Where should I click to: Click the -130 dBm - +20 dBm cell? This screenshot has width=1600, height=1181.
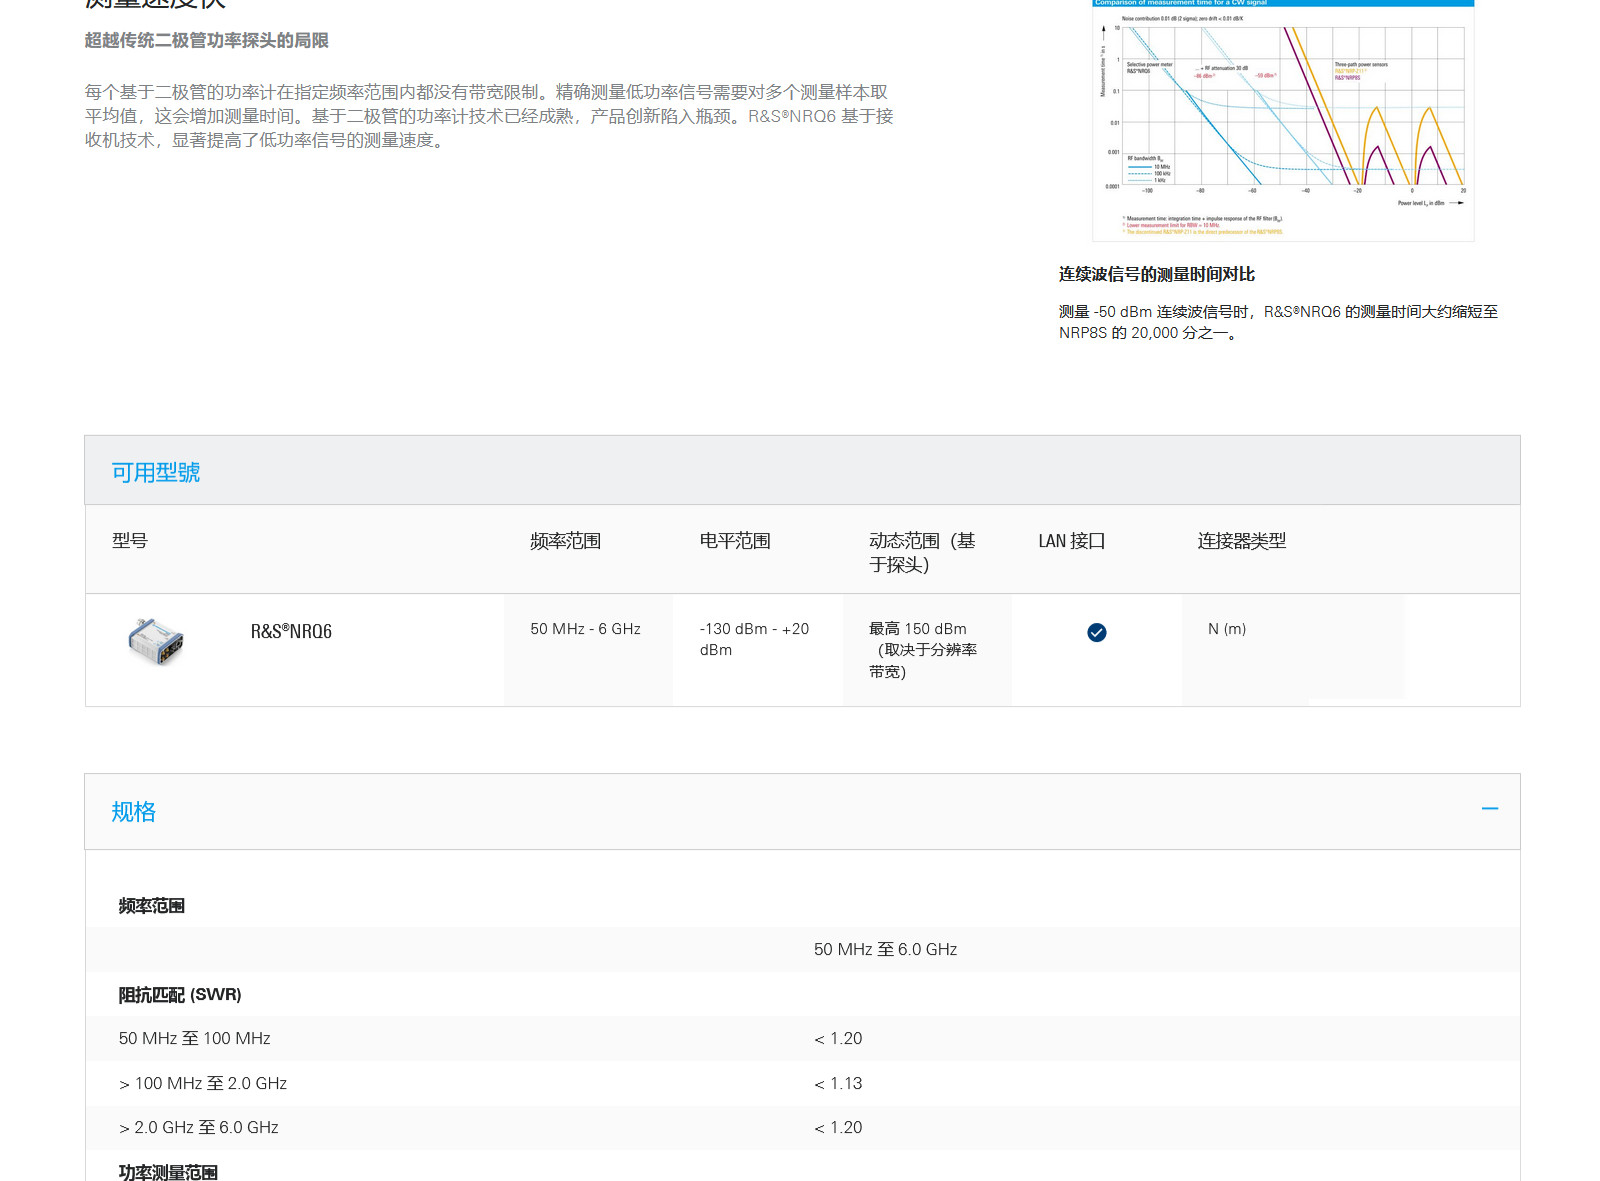coord(754,639)
